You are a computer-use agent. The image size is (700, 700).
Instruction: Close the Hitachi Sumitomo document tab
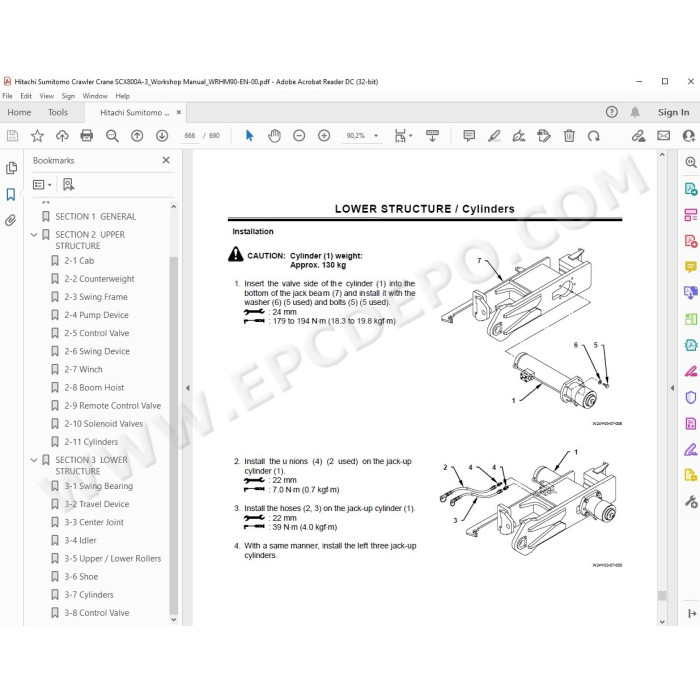[179, 112]
